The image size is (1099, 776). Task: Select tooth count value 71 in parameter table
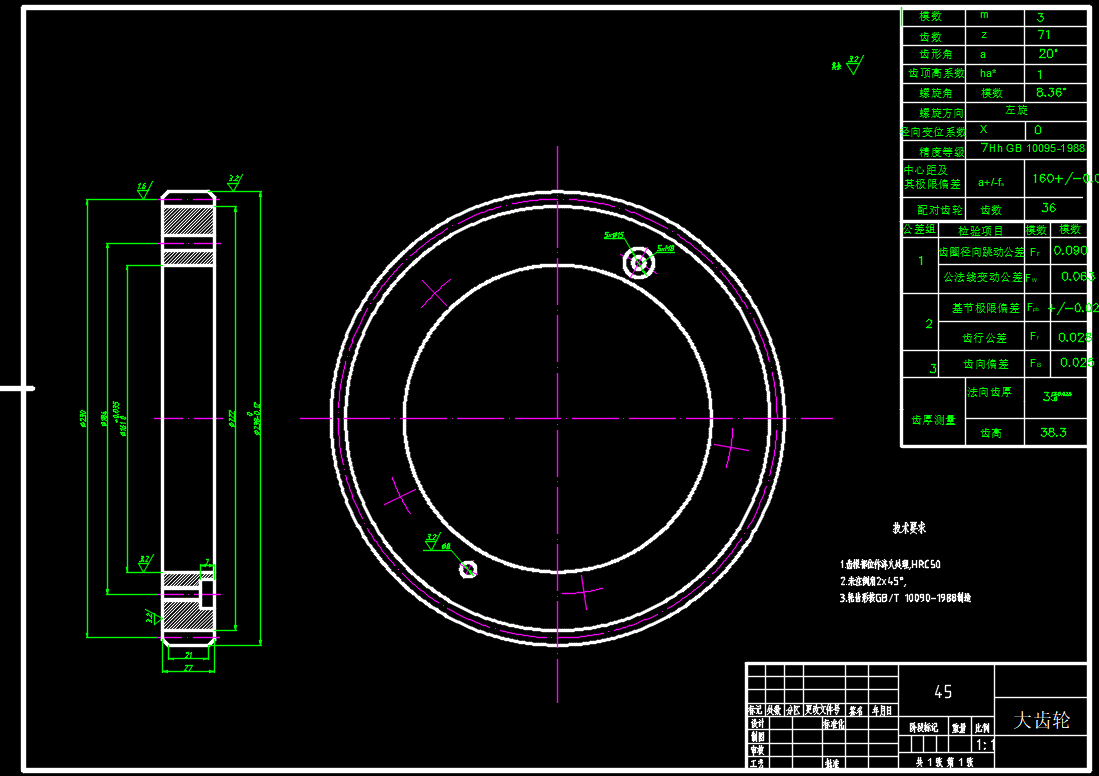(x=1044, y=35)
